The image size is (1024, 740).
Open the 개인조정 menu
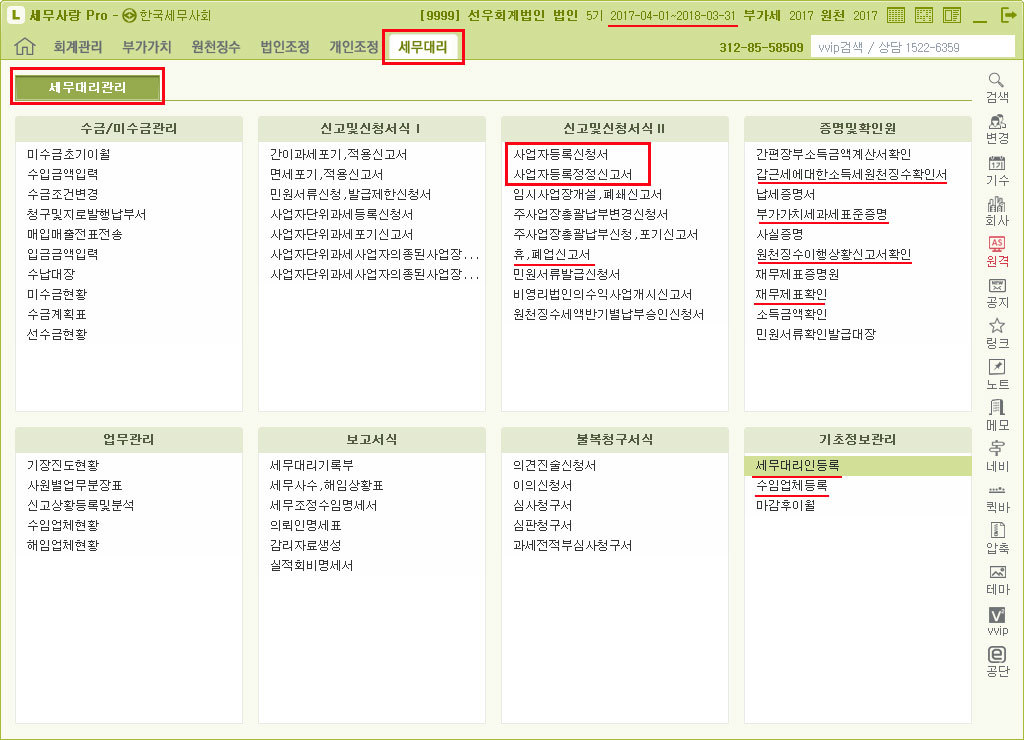coord(353,47)
